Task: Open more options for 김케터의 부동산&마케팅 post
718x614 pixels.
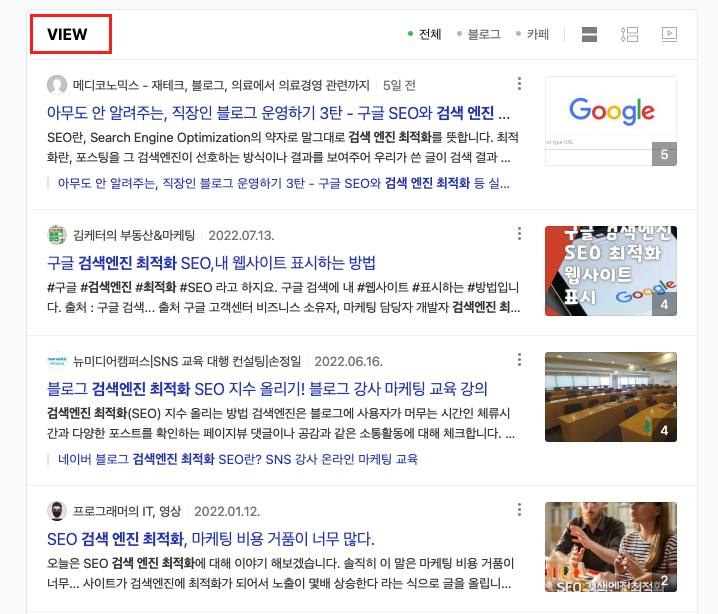Action: tap(519, 234)
